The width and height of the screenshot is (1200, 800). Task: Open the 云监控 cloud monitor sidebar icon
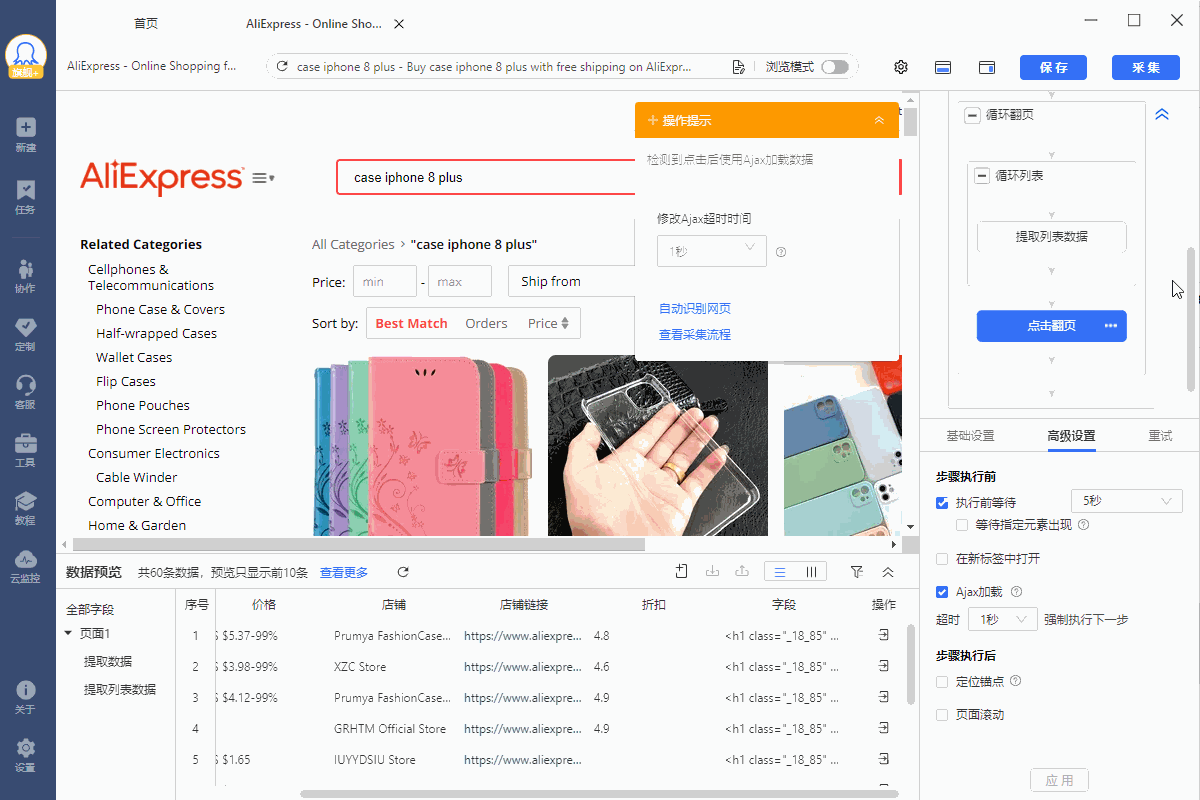tap(26, 565)
